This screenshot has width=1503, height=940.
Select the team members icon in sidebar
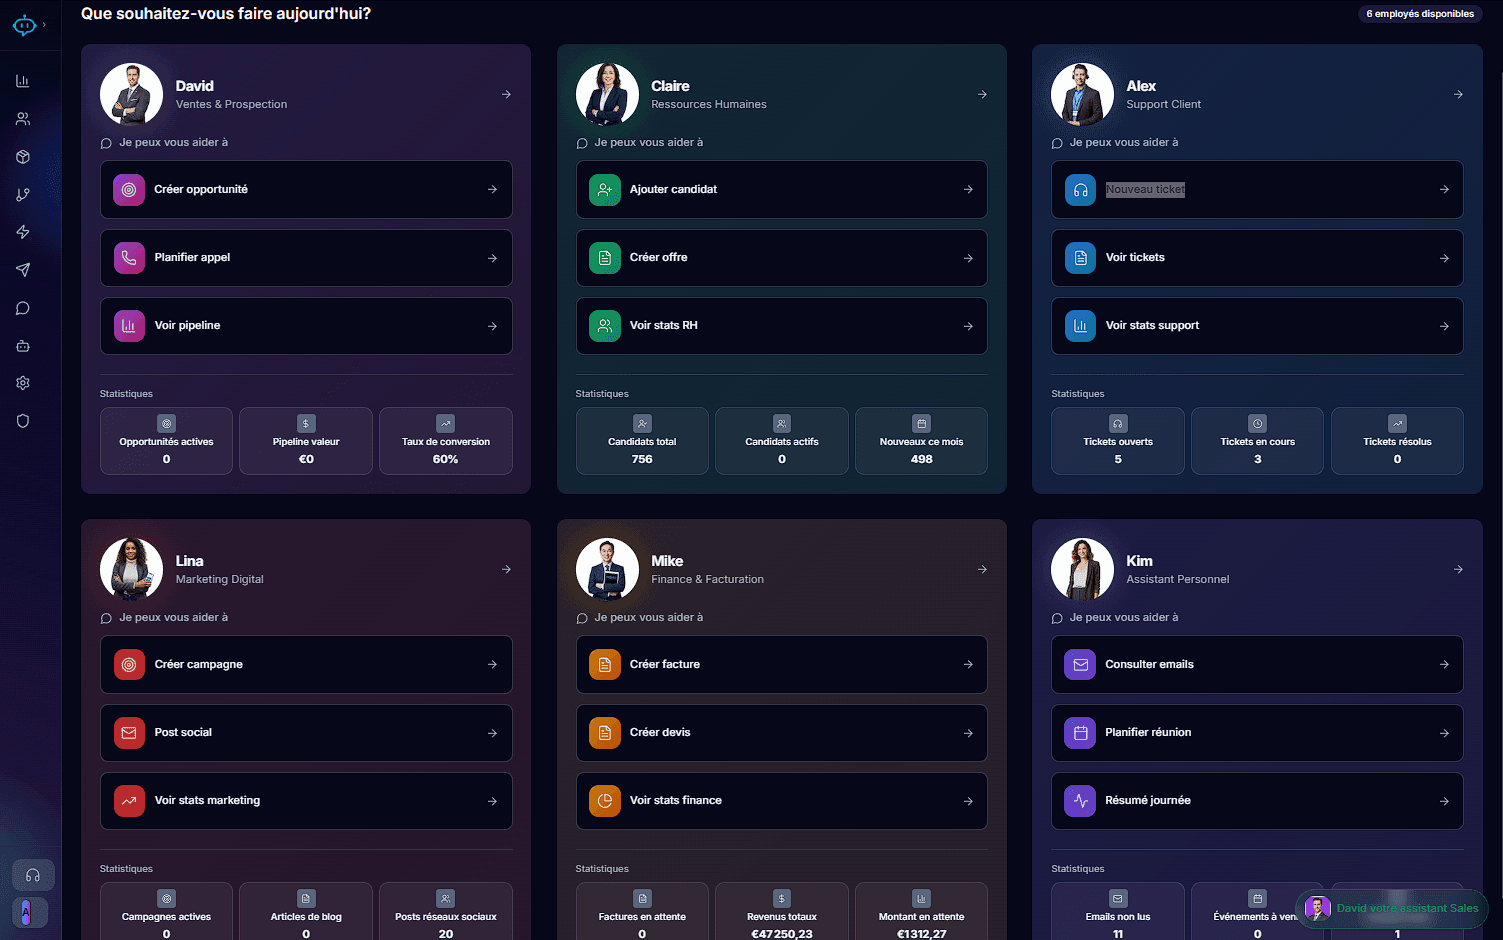click(22, 118)
